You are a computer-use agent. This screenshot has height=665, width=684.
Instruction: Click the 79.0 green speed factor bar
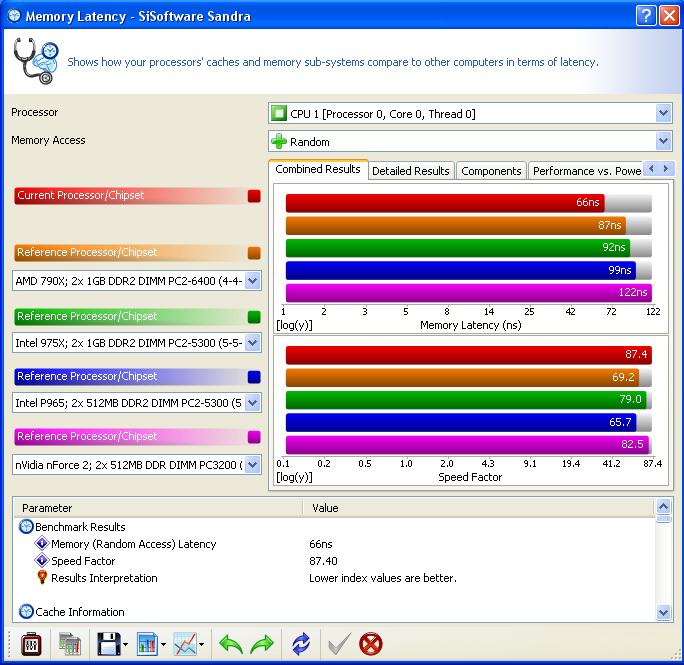tap(466, 400)
